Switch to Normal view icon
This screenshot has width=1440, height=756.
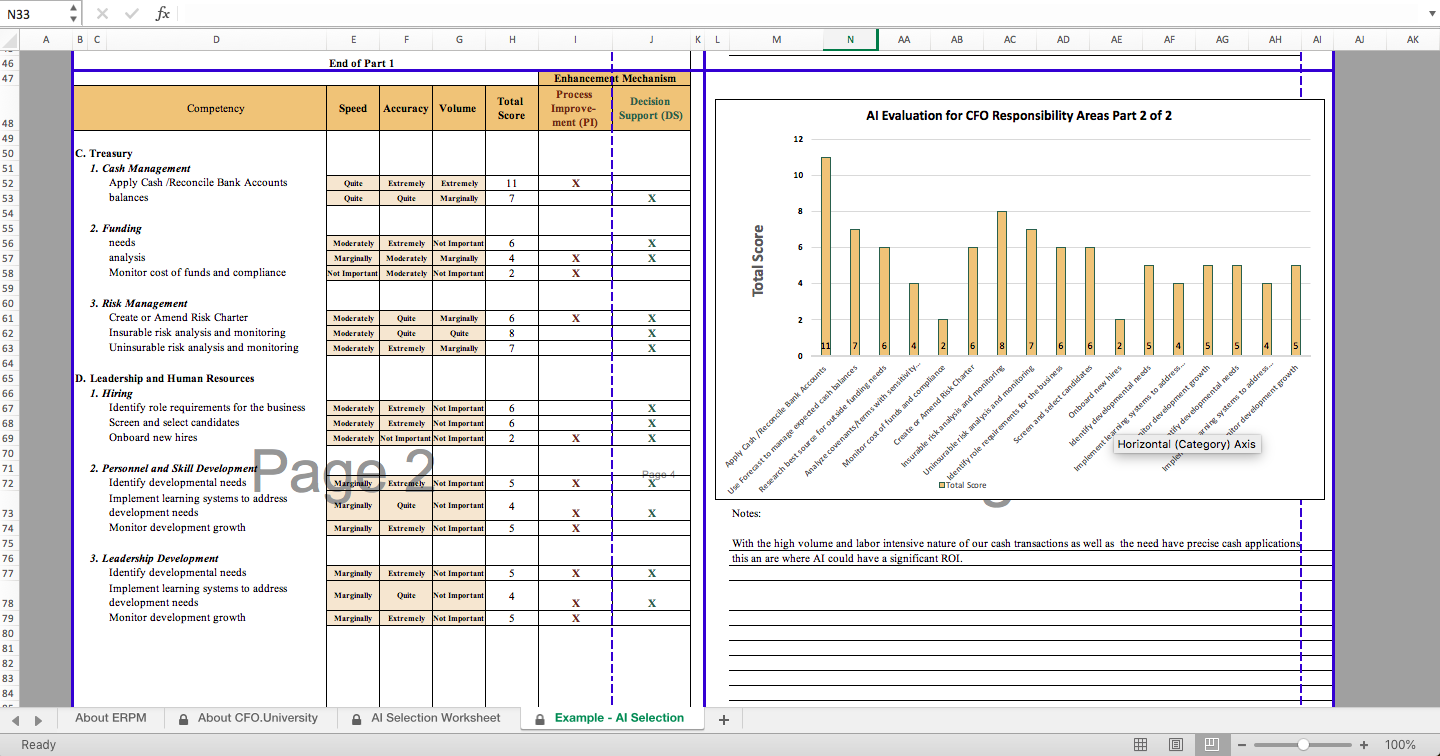pos(1141,745)
